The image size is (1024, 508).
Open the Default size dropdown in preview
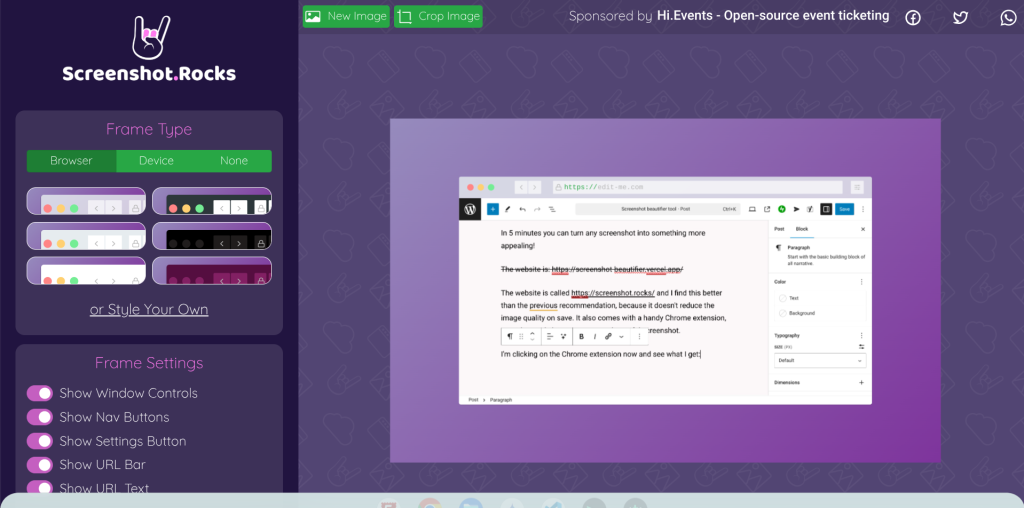821,360
